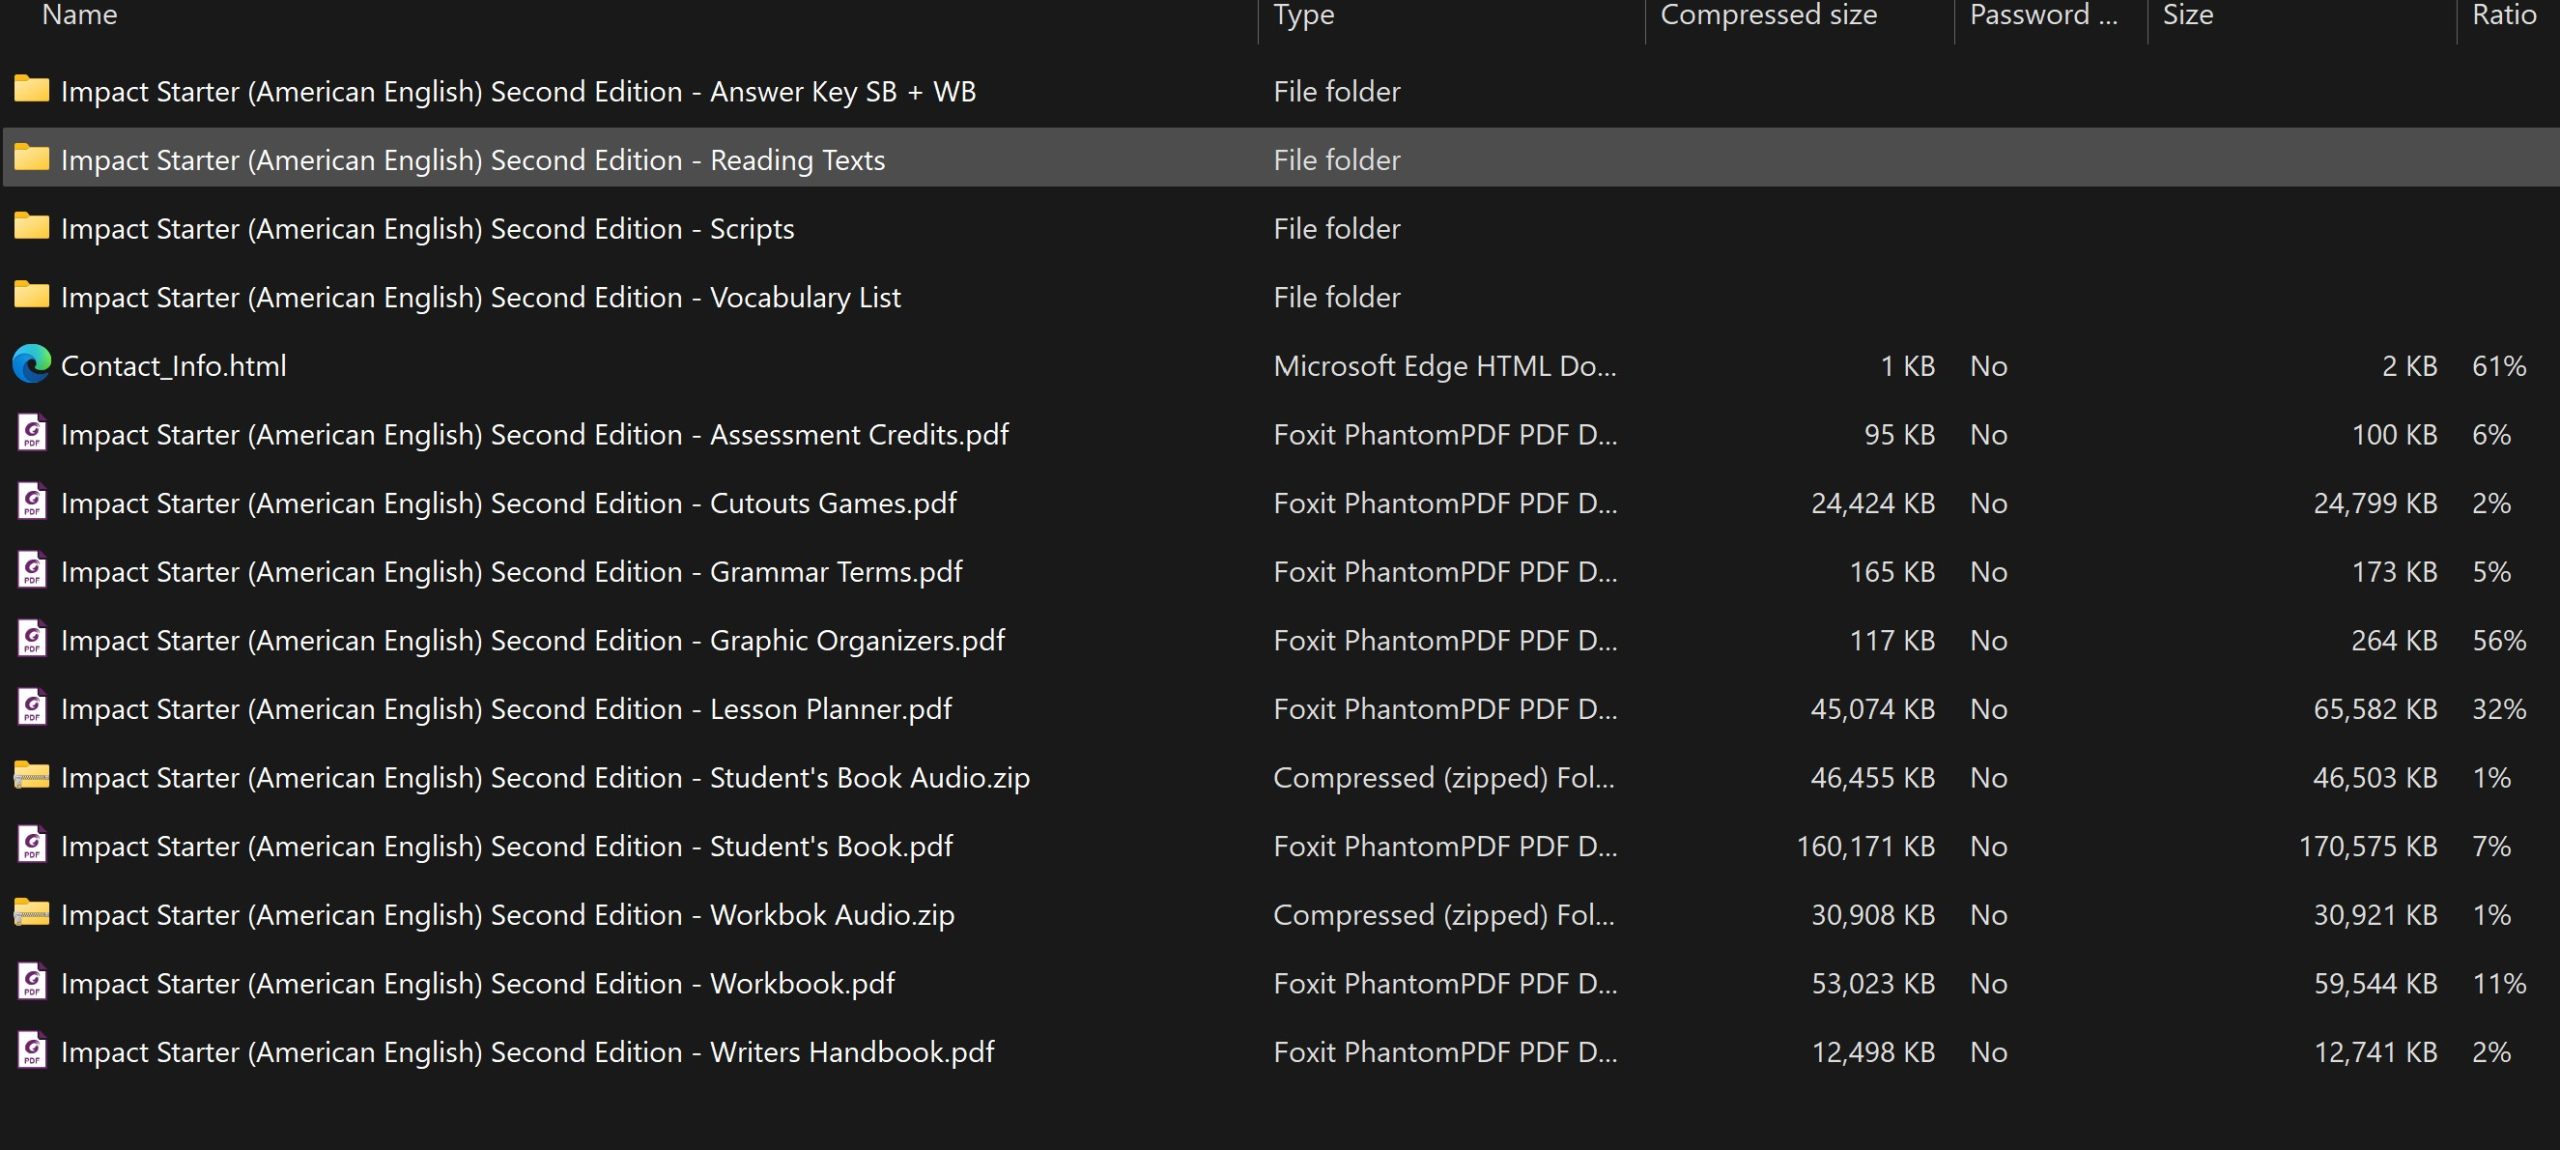Click the Scripts folder icon

point(31,227)
